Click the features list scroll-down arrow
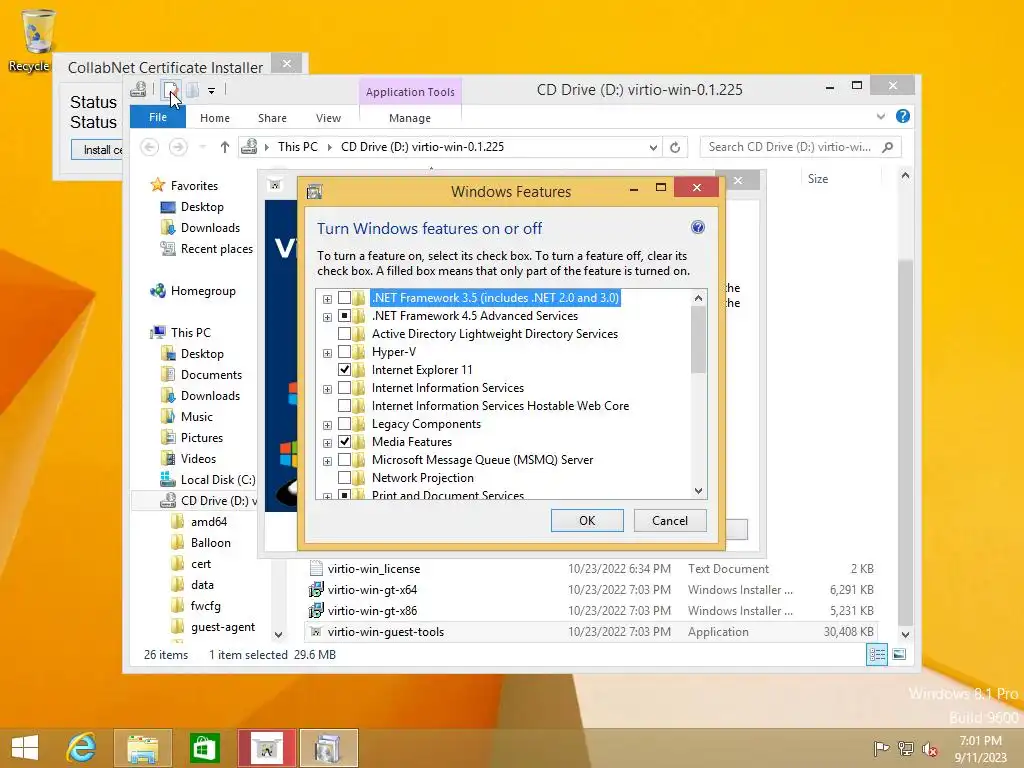1024x768 pixels. (699, 490)
